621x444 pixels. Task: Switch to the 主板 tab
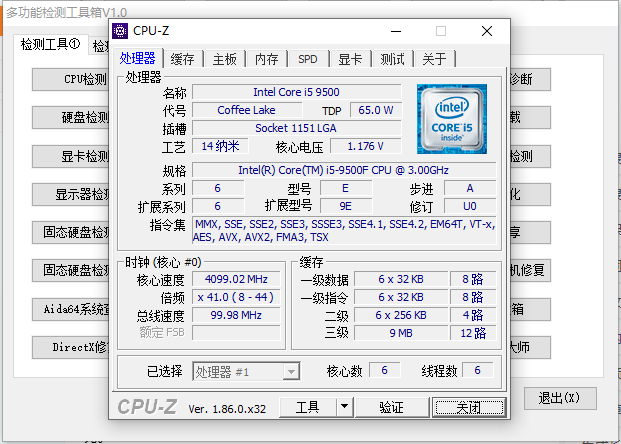pos(225,59)
